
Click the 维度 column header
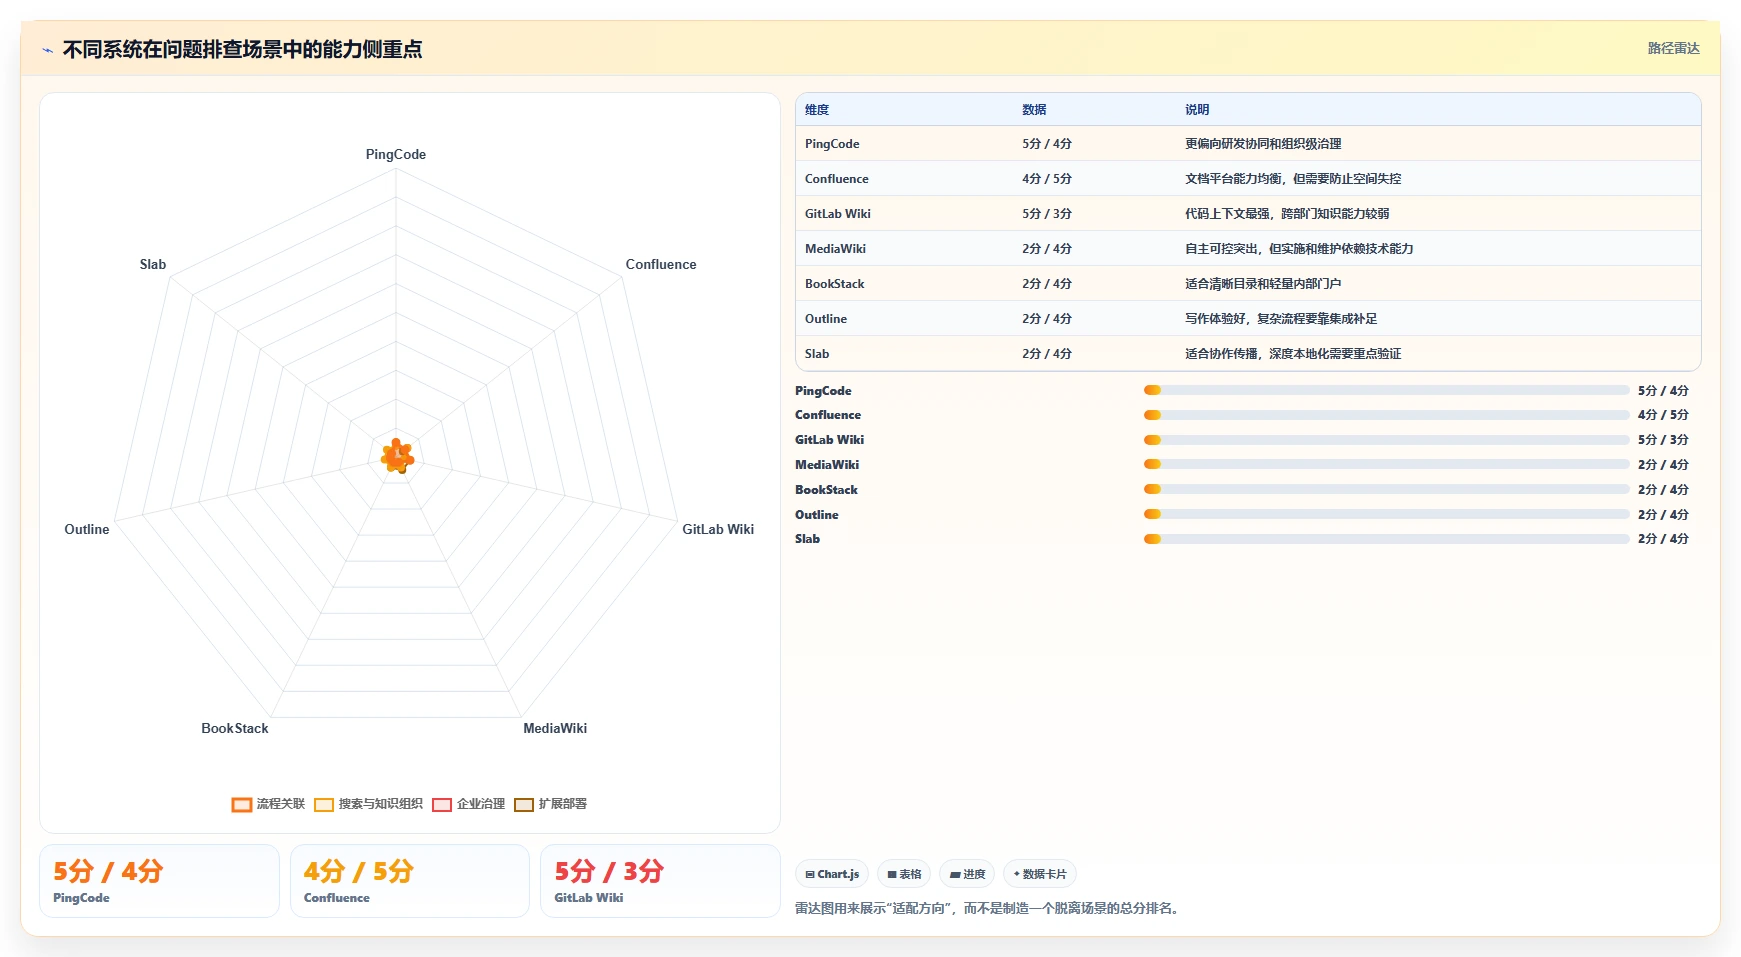(x=817, y=110)
